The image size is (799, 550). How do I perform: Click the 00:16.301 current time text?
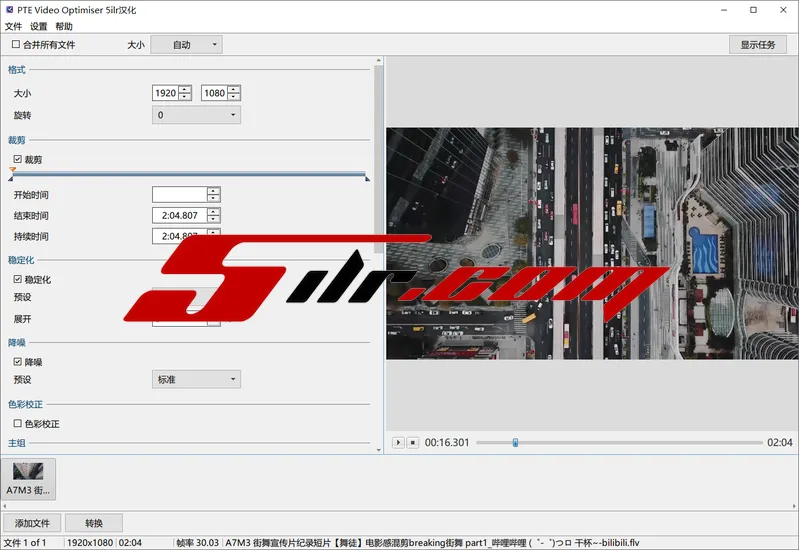447,442
